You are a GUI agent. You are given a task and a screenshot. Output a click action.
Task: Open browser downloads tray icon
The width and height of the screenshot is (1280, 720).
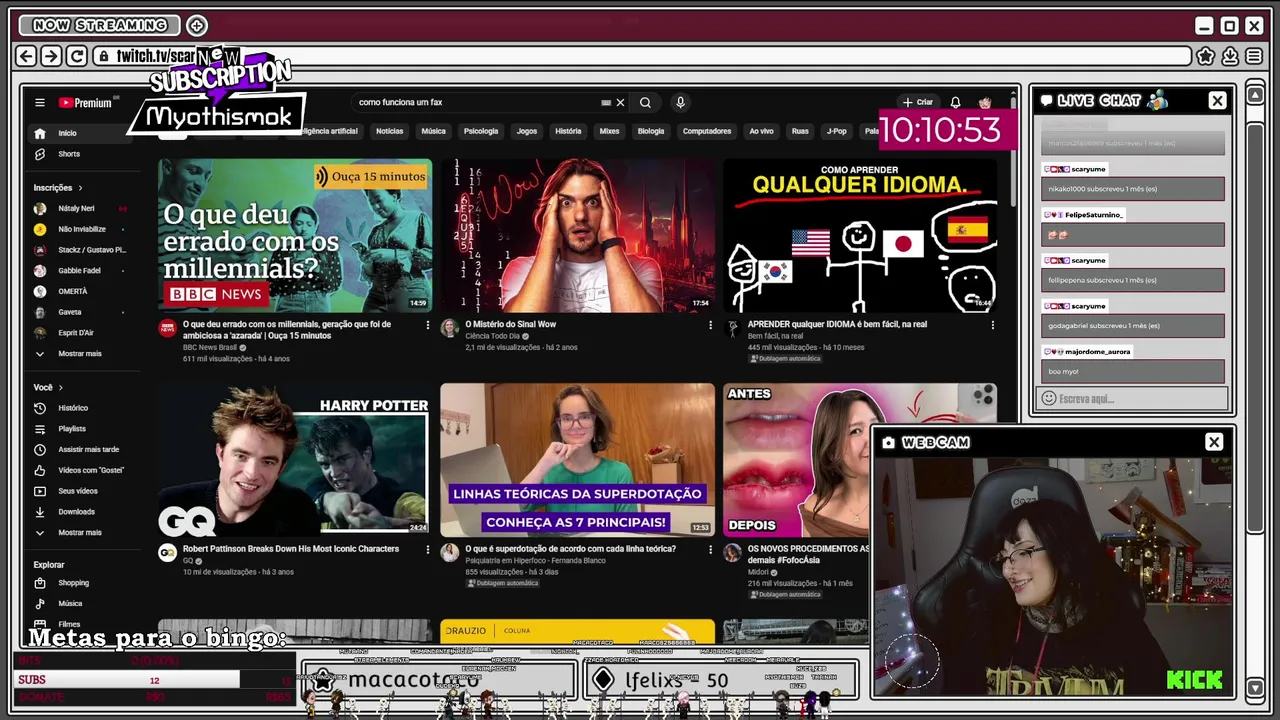[1230, 56]
